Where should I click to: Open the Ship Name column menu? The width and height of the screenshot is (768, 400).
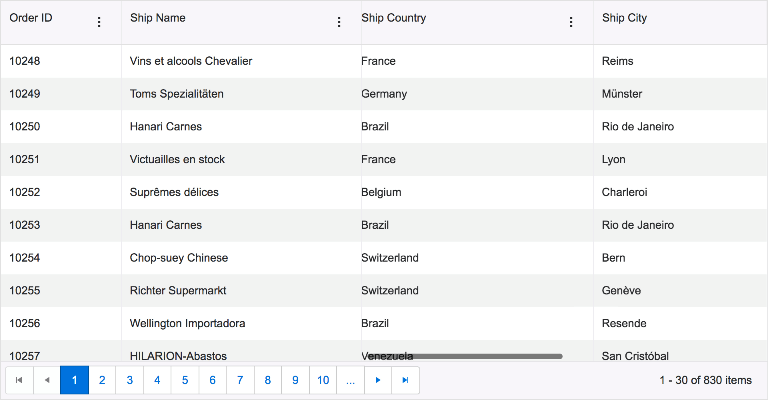(338, 22)
